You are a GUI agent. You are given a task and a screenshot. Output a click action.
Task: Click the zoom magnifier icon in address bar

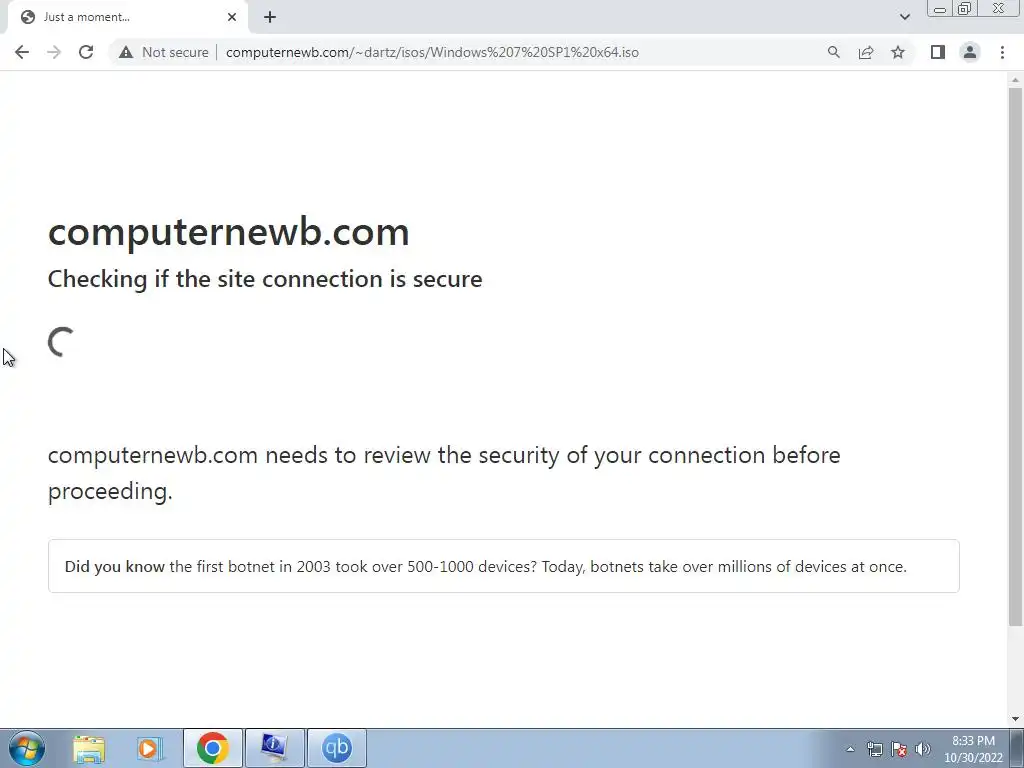[x=833, y=52]
